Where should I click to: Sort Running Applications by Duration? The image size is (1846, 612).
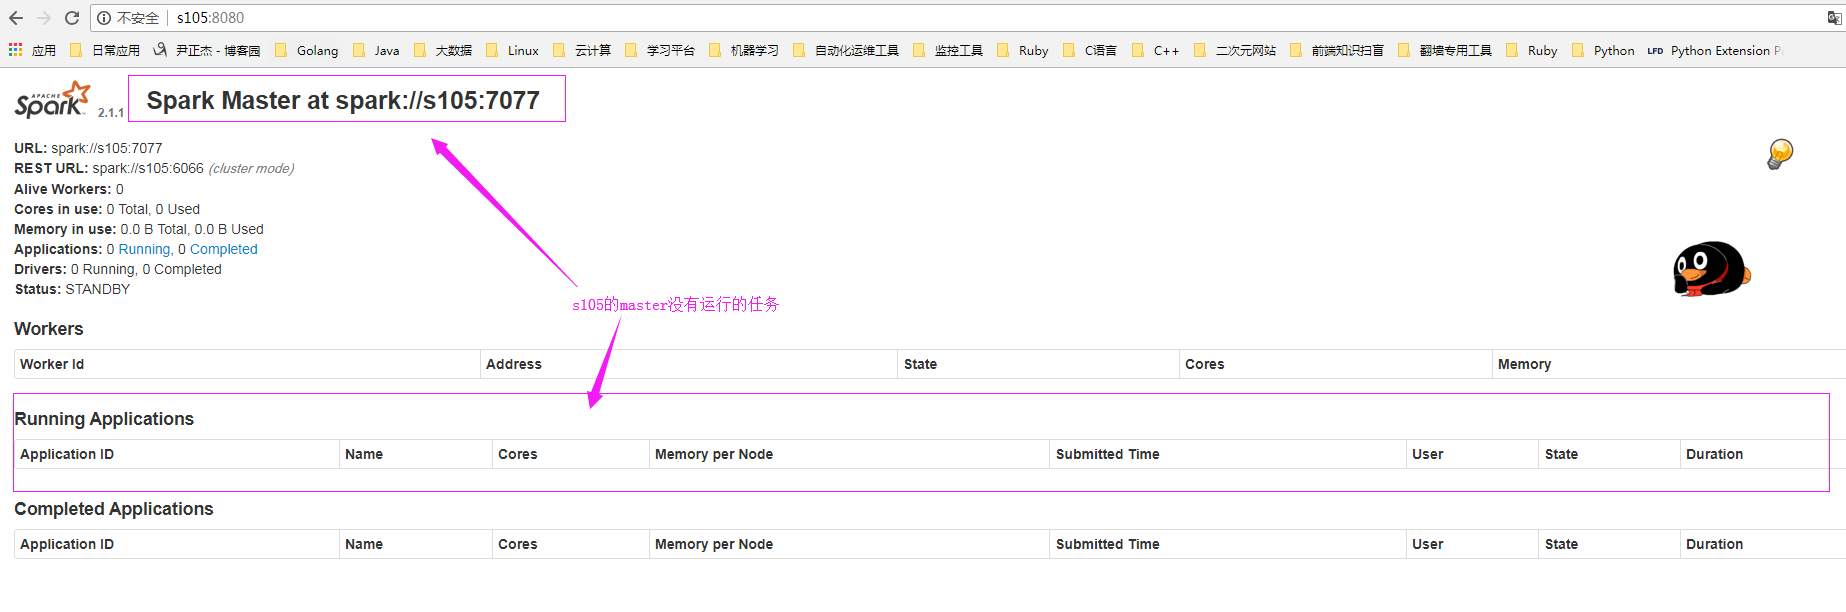click(x=1714, y=454)
